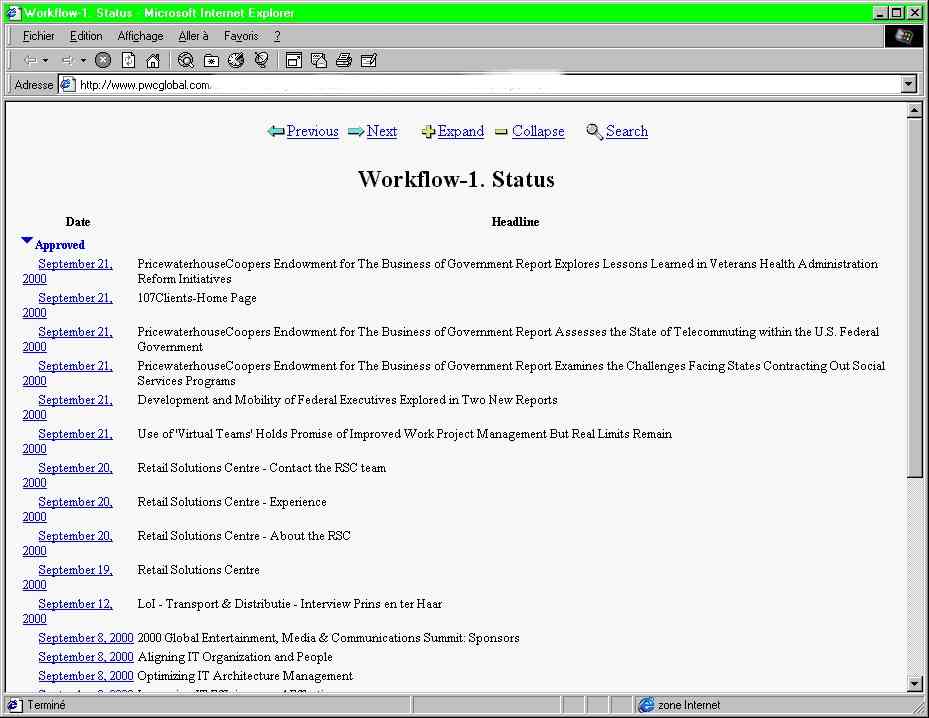
Task: Open the Edition menu
Action: [x=86, y=36]
